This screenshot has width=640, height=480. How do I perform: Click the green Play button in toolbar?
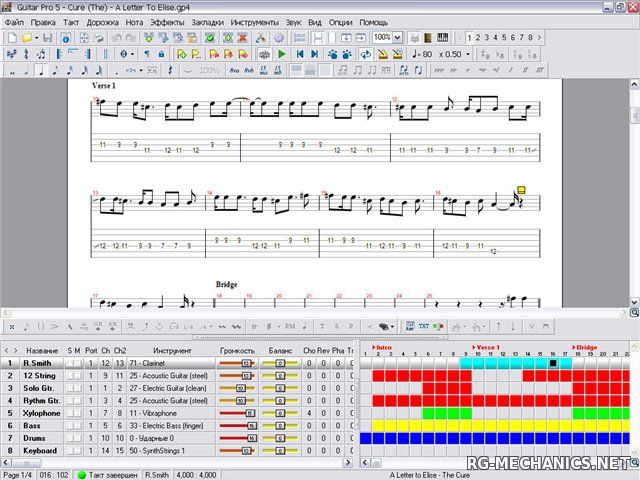tap(282, 54)
